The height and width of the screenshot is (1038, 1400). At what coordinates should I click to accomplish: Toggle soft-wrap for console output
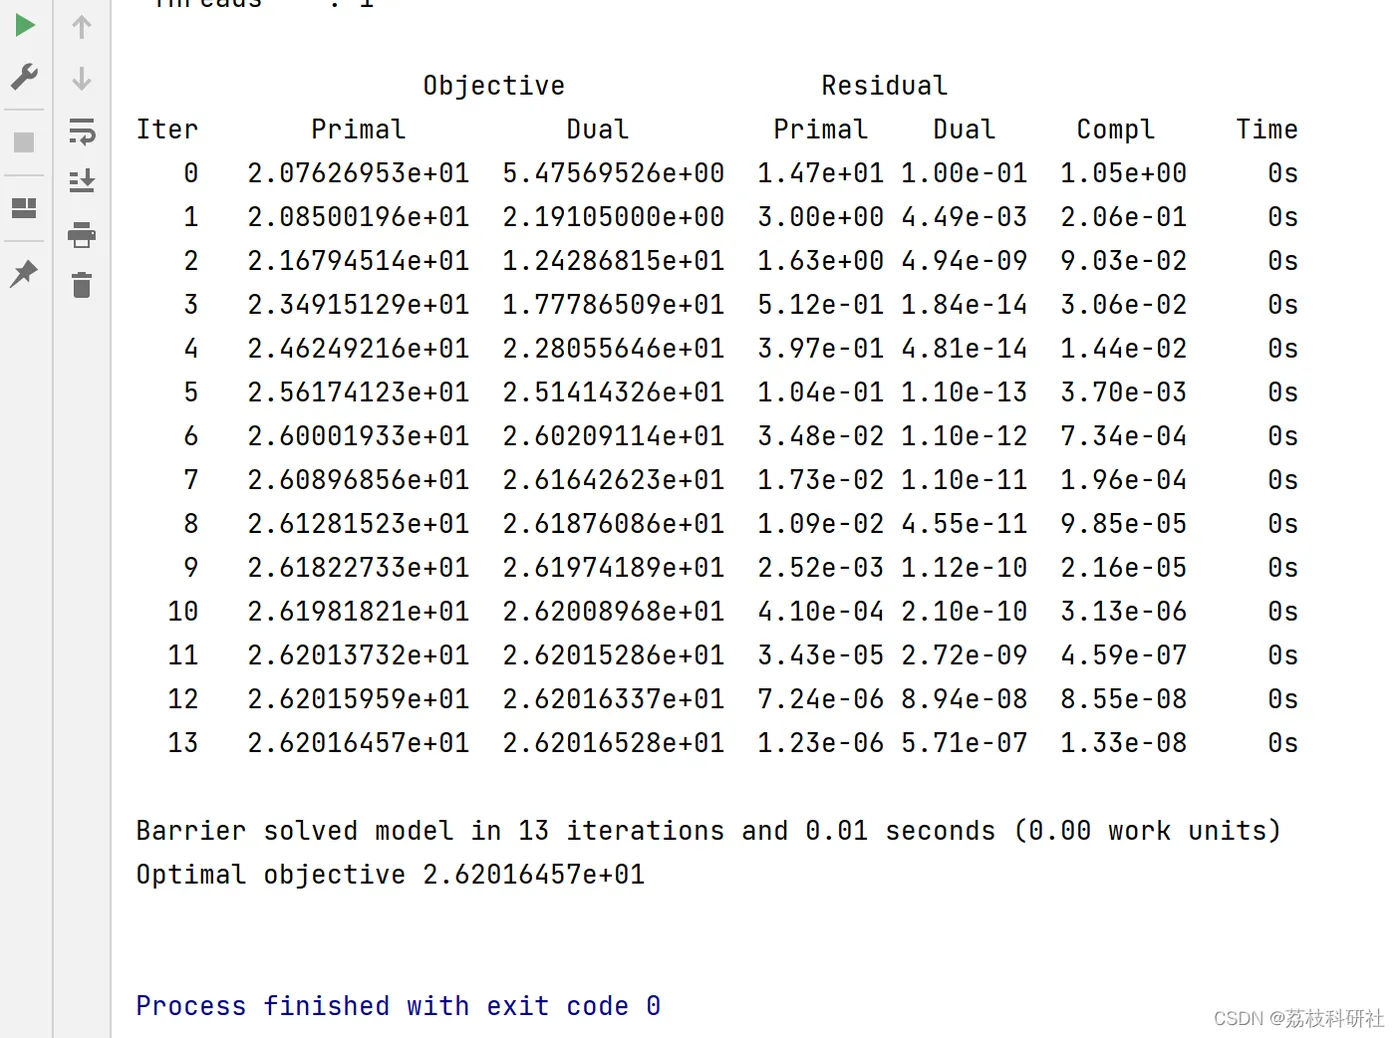pyautogui.click(x=82, y=131)
